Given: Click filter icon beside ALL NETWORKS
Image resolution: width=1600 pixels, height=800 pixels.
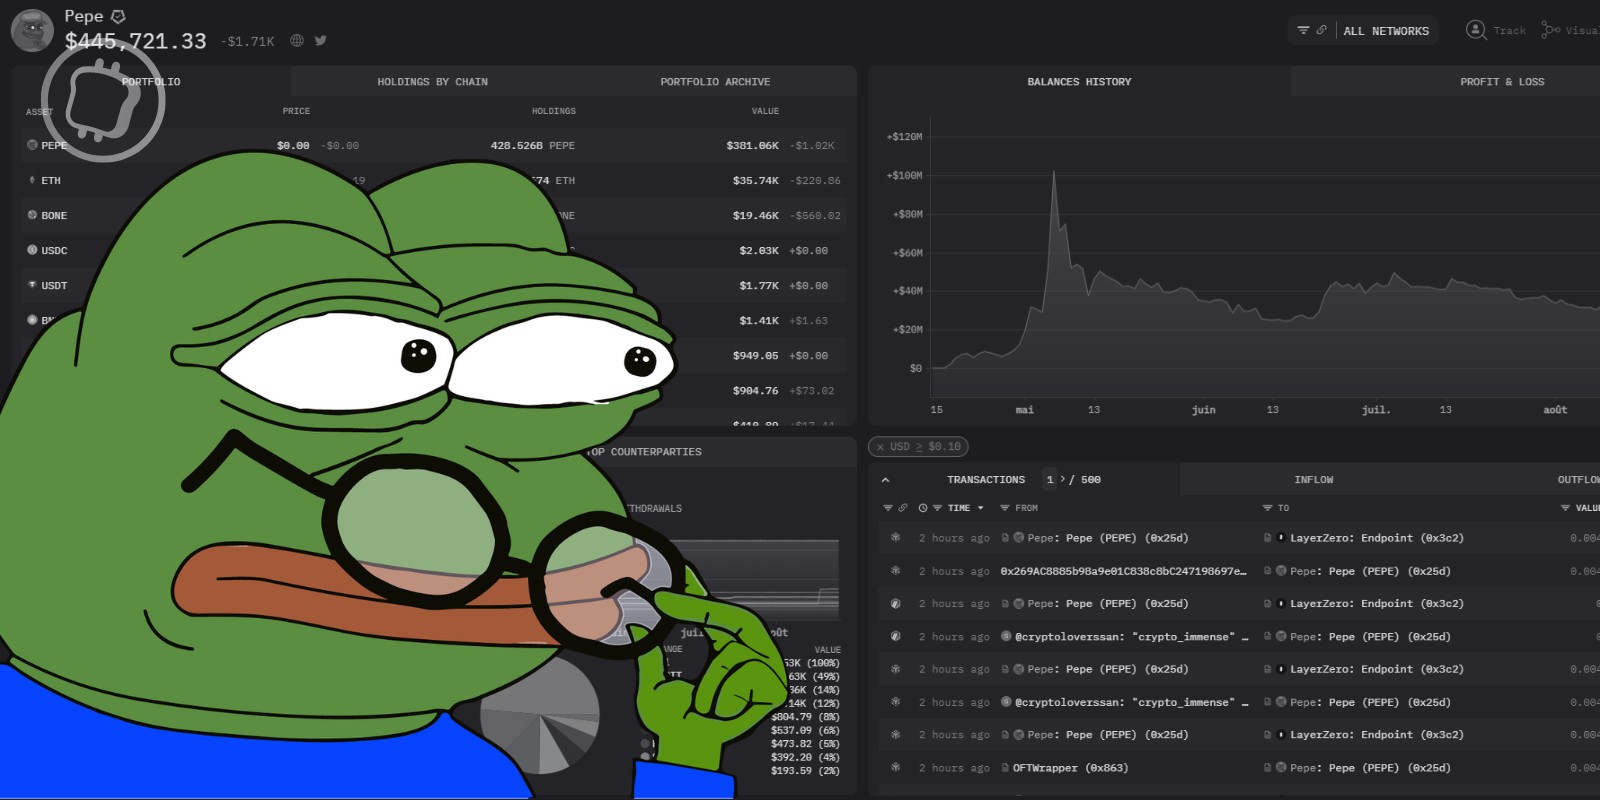Looking at the screenshot, I should click(1303, 30).
